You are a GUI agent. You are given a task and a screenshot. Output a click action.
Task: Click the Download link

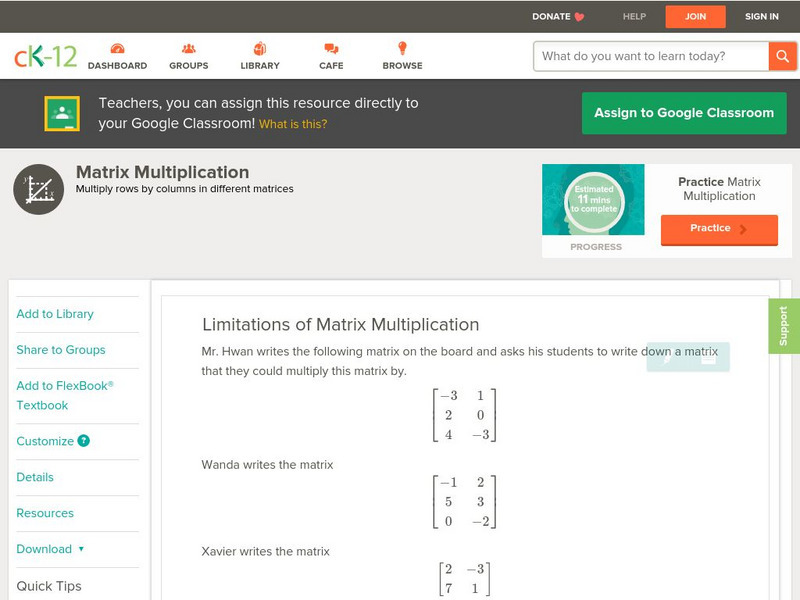44,549
